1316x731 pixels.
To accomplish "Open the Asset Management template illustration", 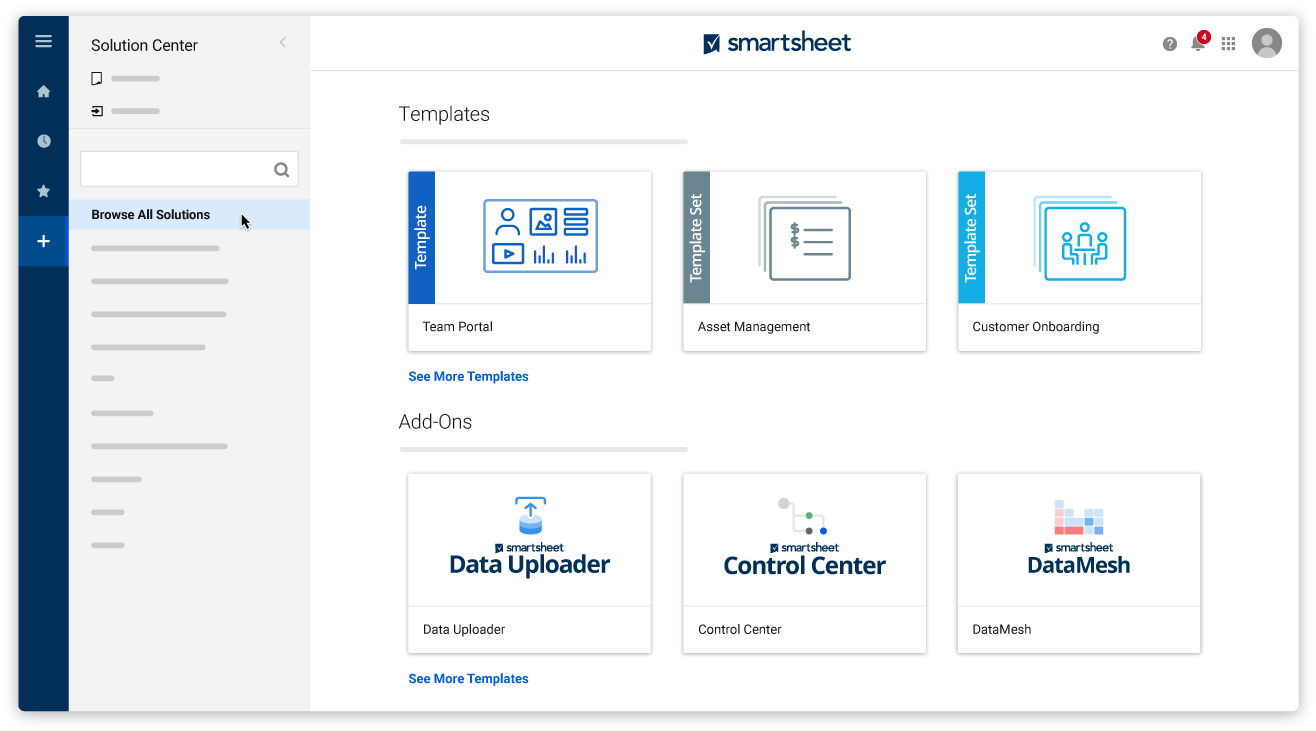I will (805, 238).
